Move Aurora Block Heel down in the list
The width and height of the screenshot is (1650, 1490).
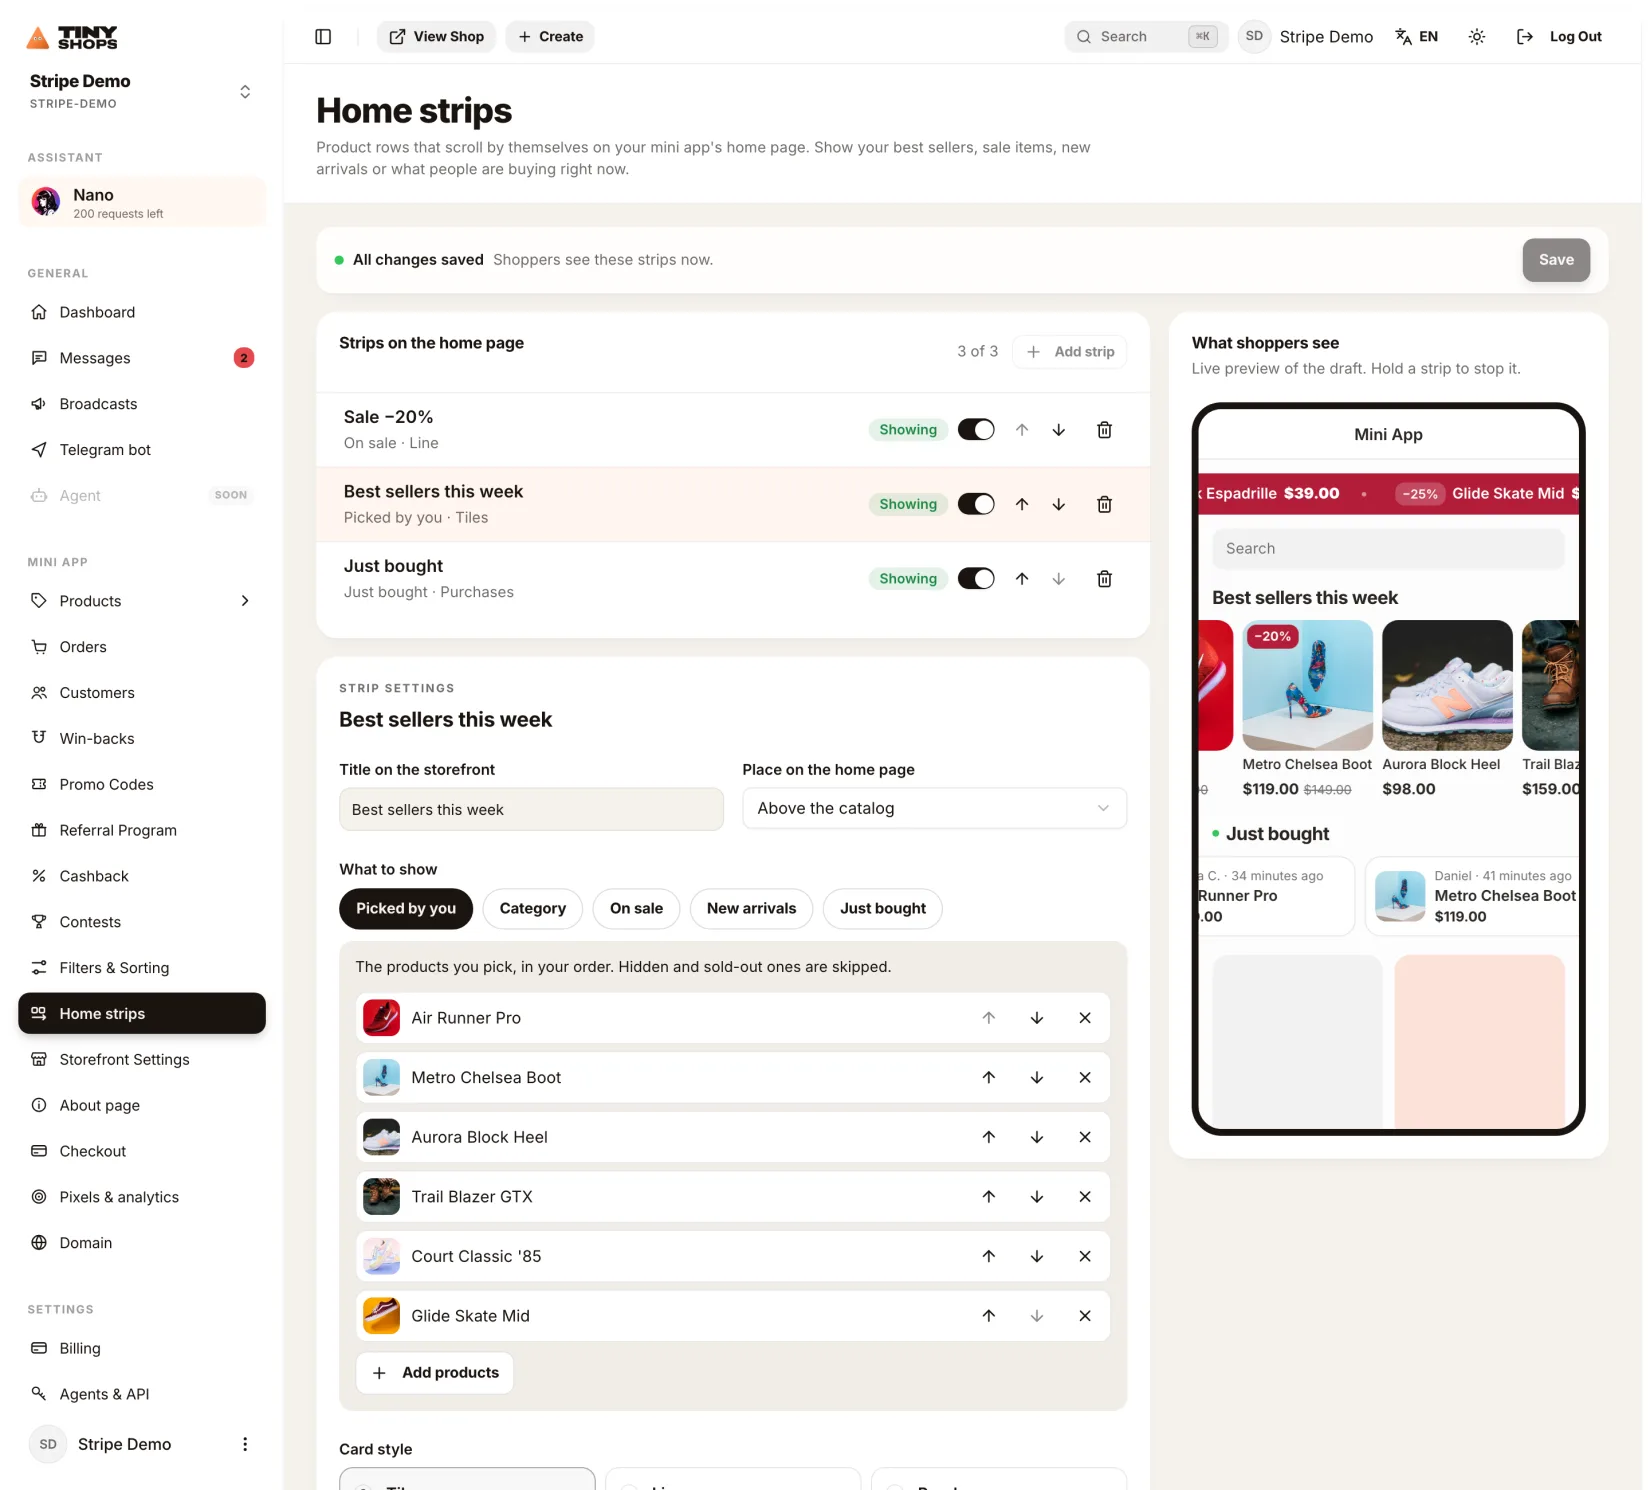1037,1137
